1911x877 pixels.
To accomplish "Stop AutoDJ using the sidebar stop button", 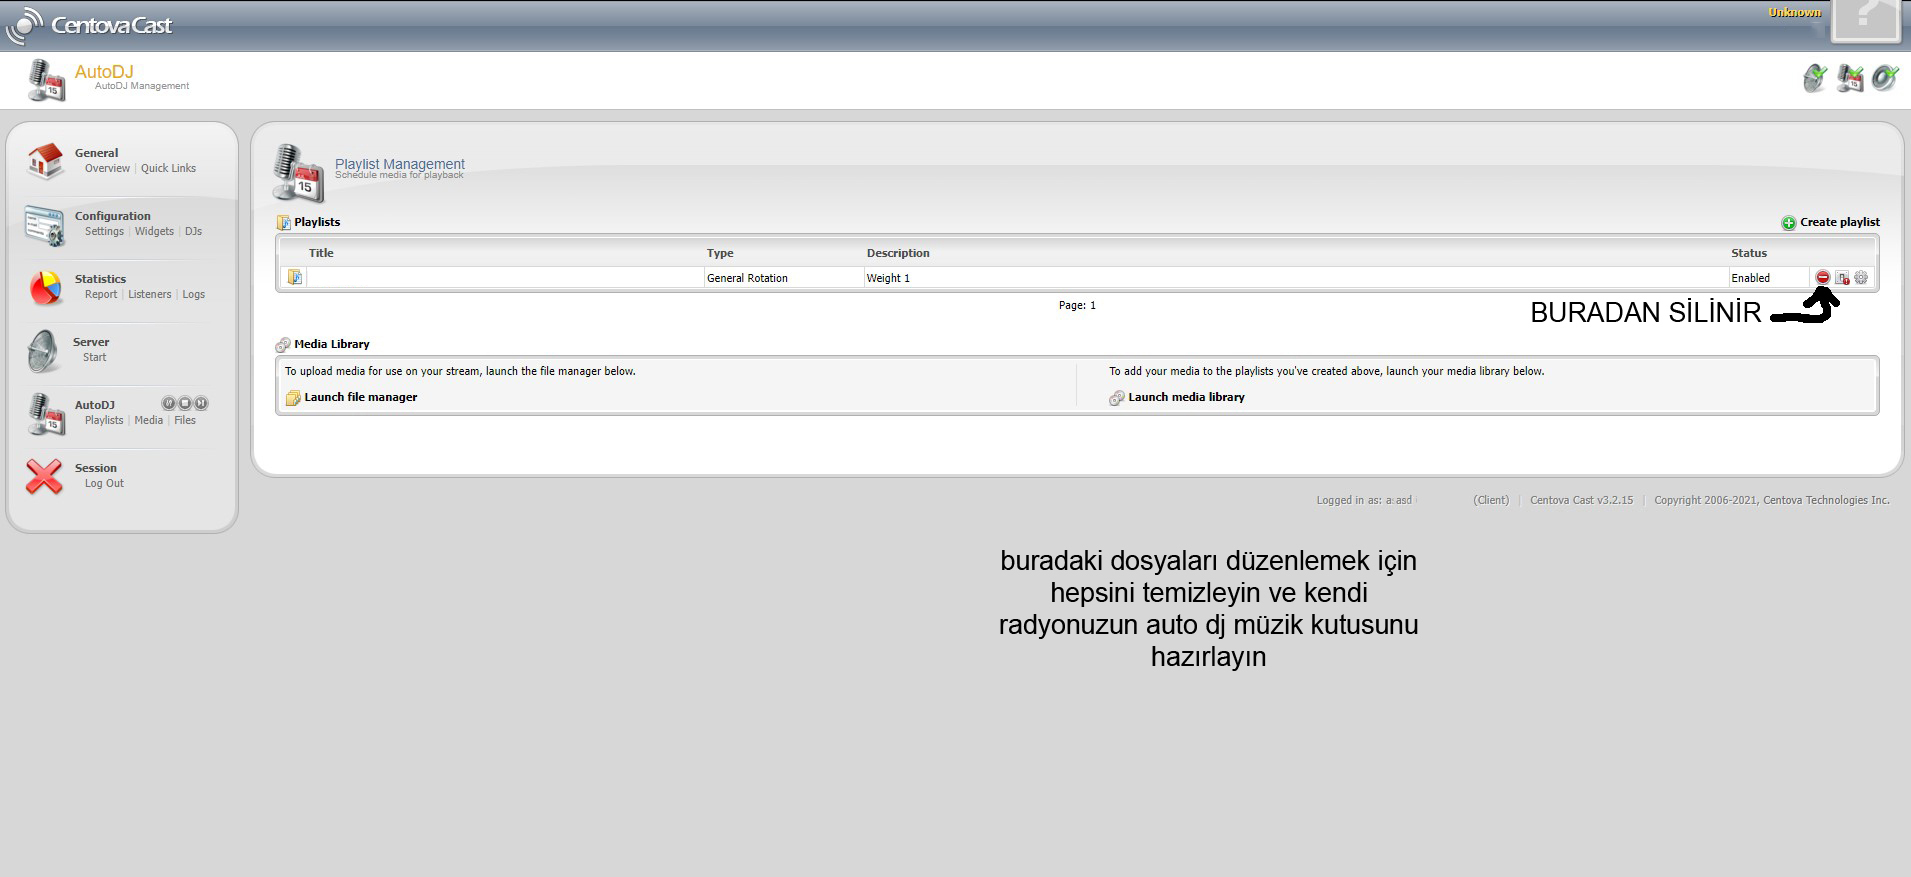I will (185, 404).
